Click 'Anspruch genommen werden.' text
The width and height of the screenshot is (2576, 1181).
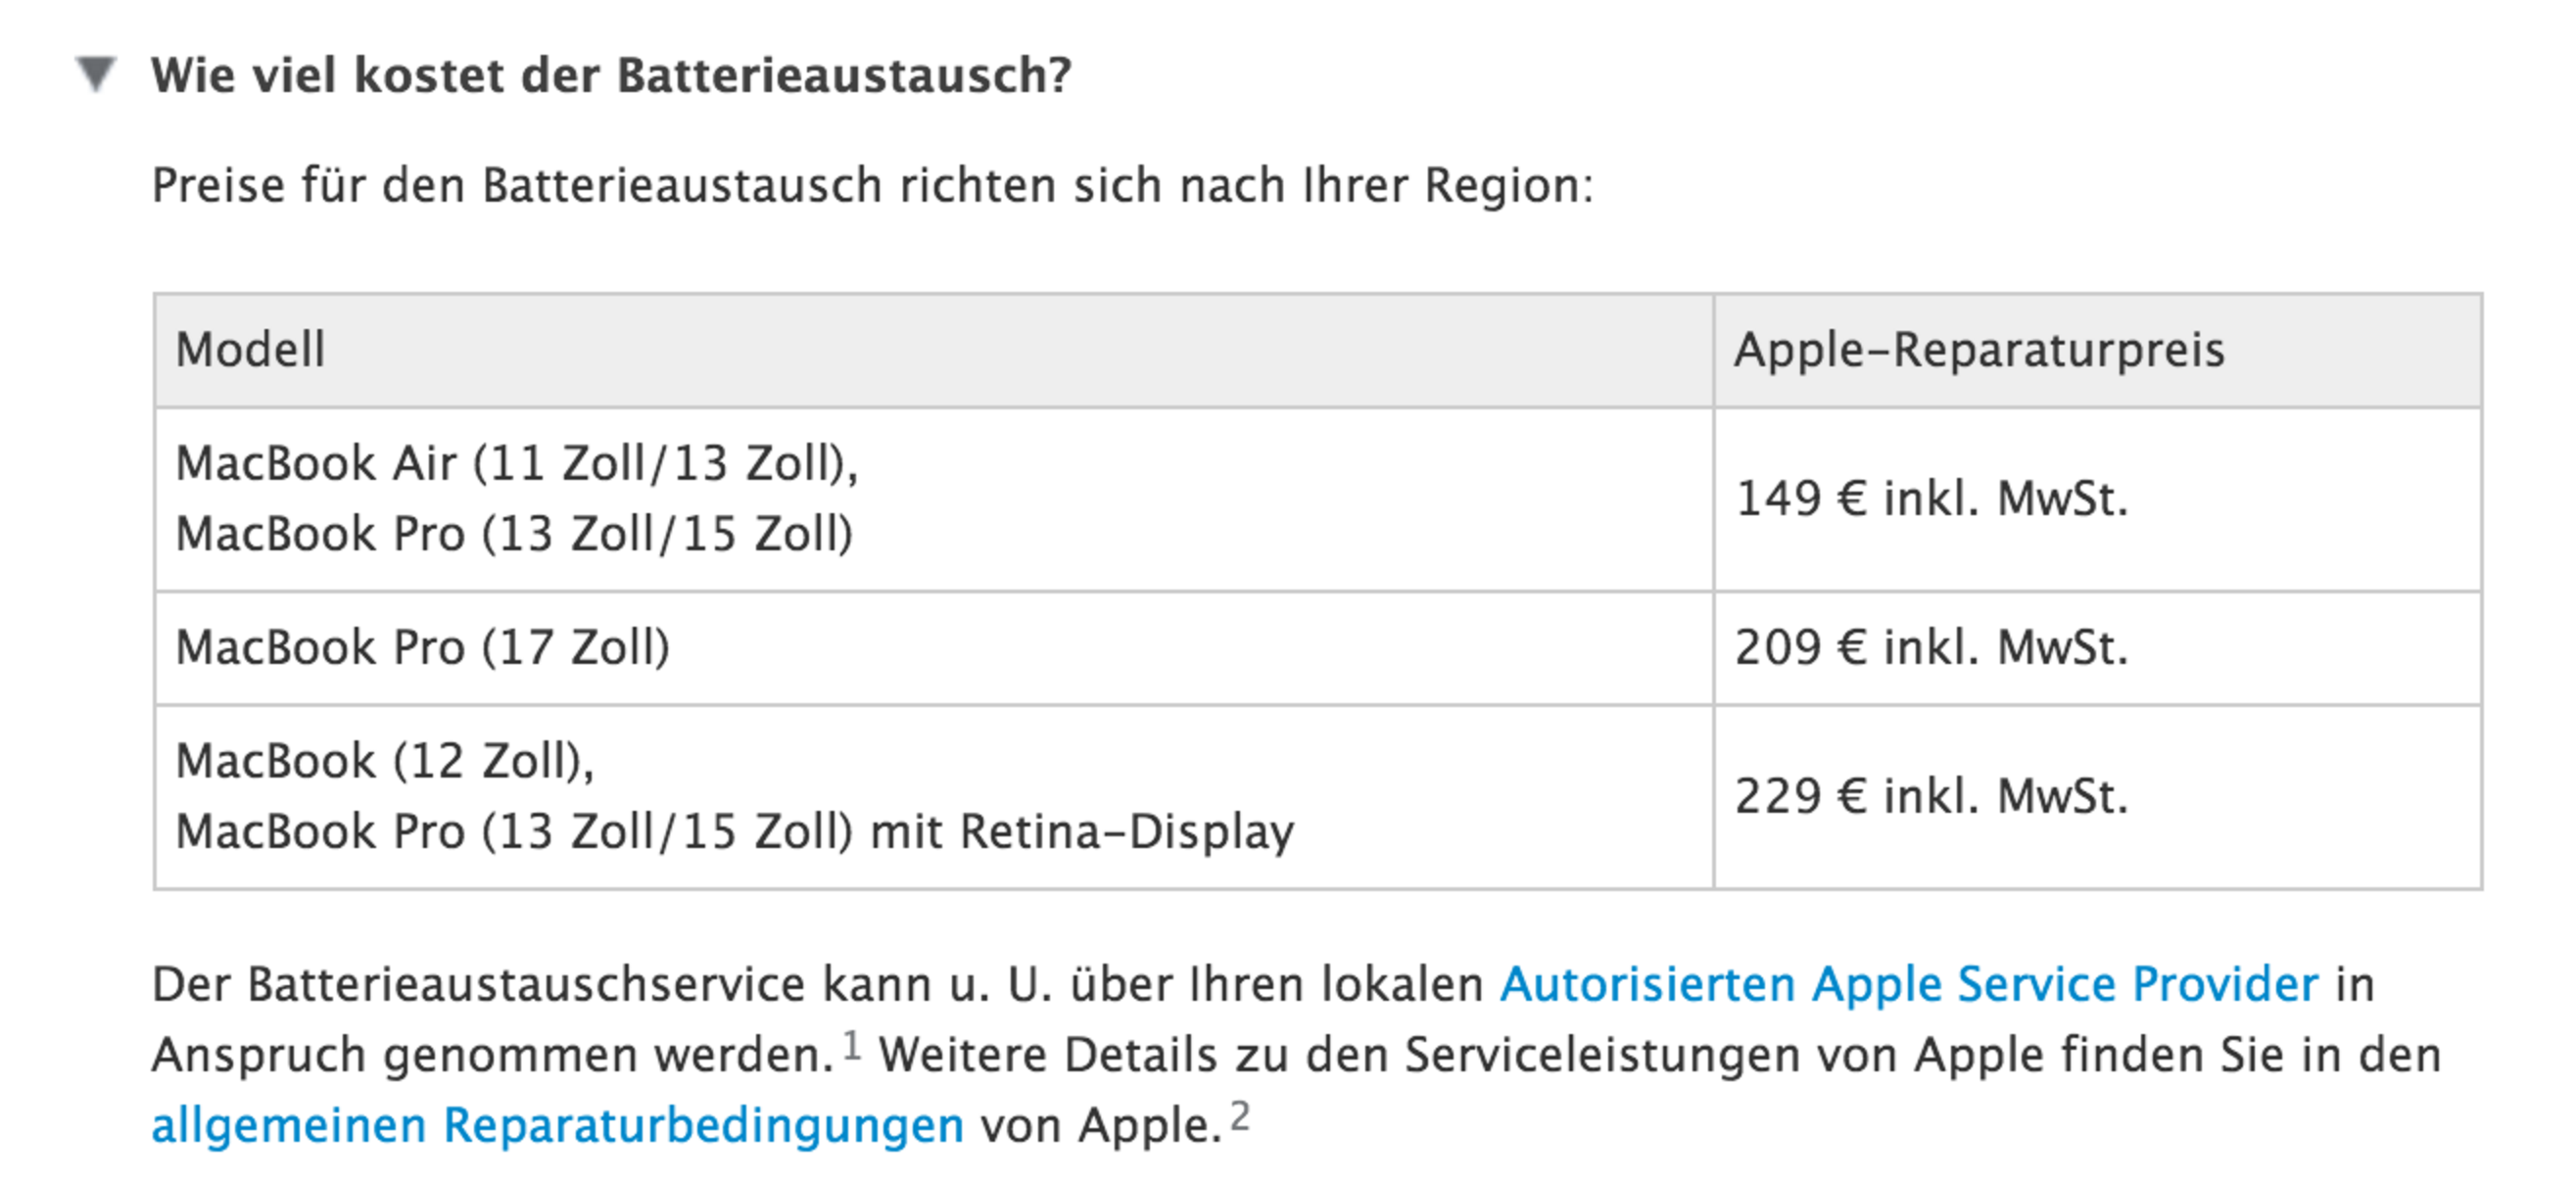pyautogui.click(x=493, y=1055)
